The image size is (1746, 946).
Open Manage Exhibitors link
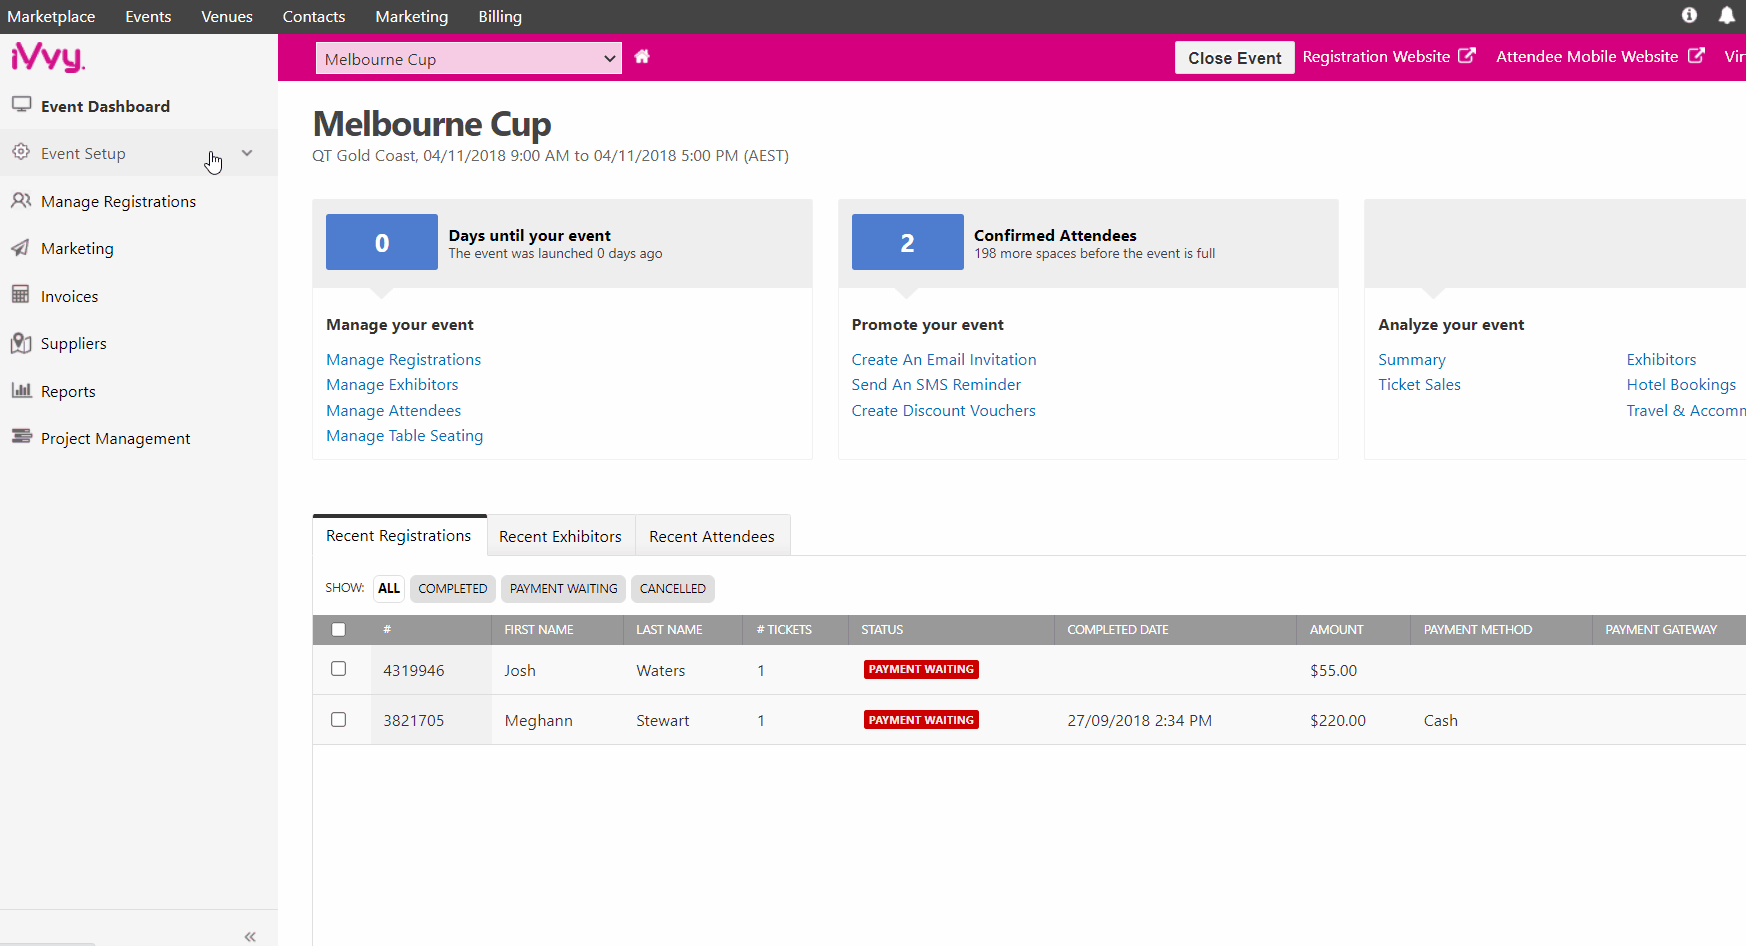(392, 384)
